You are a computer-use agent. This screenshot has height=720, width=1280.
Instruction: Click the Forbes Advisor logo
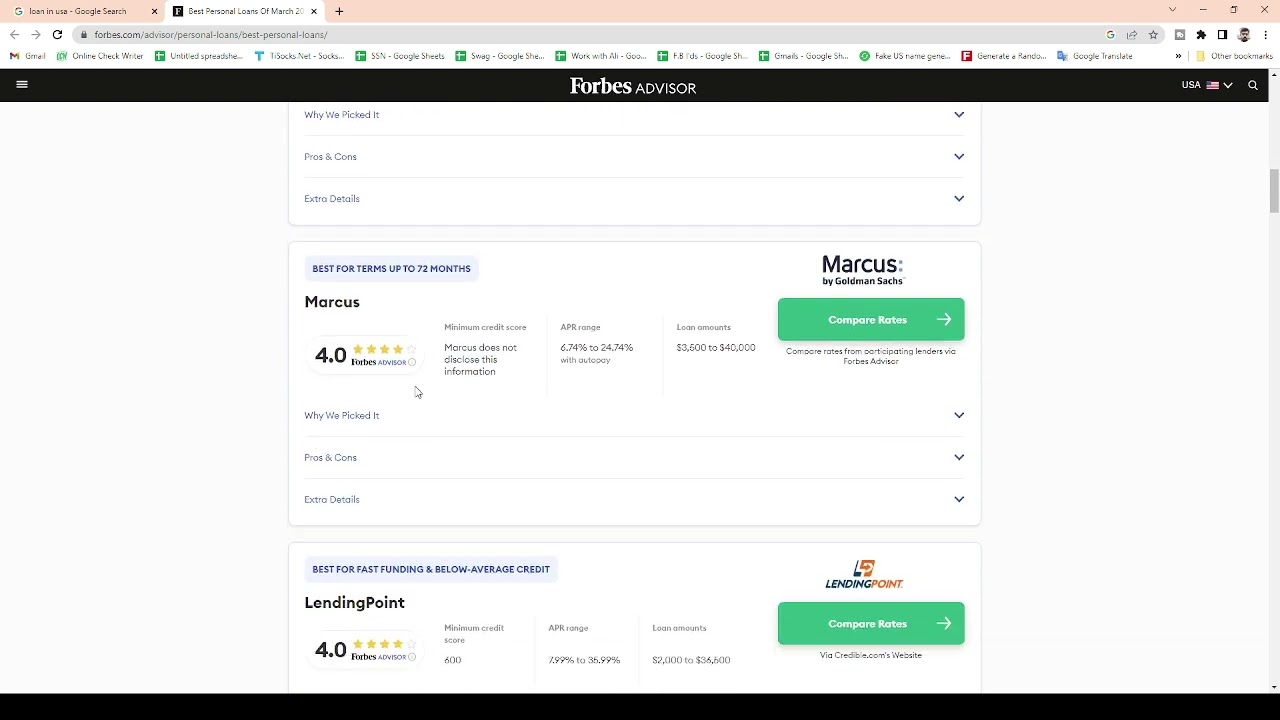633,86
